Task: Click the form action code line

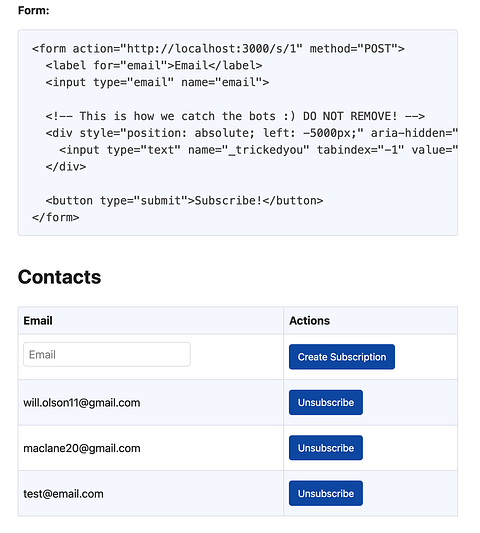Action: coord(218,49)
